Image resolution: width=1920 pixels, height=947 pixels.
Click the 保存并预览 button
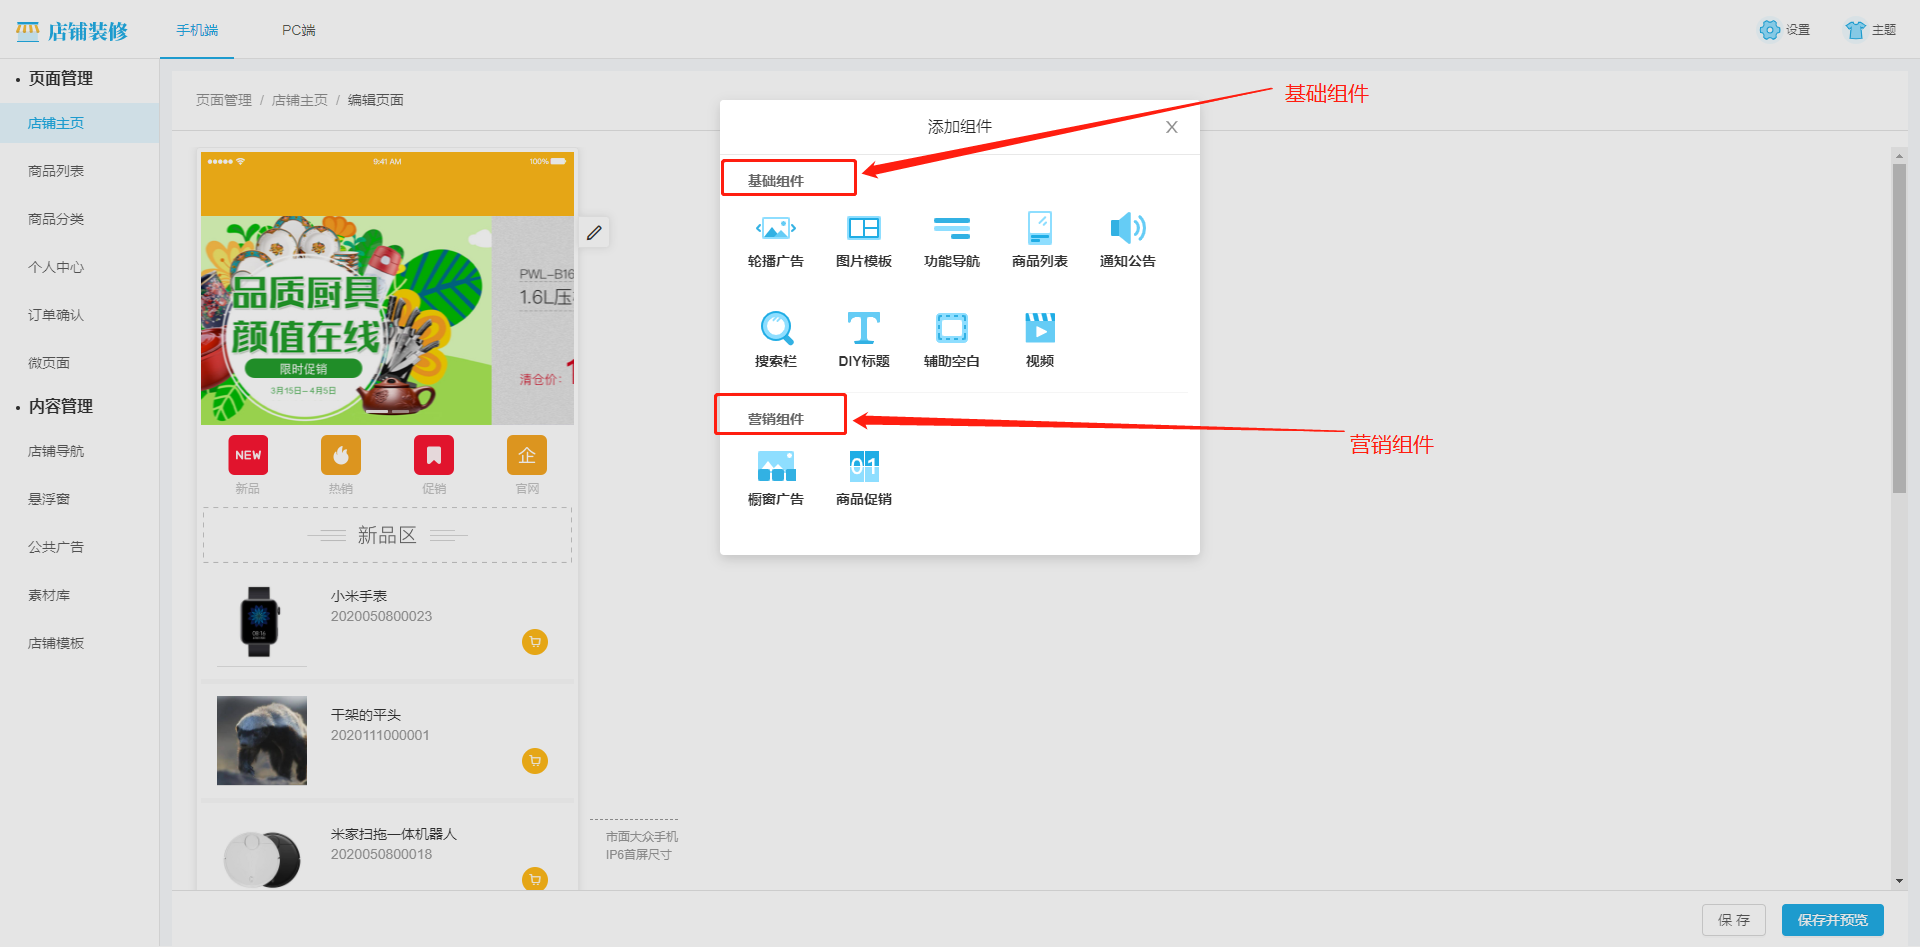(1832, 920)
